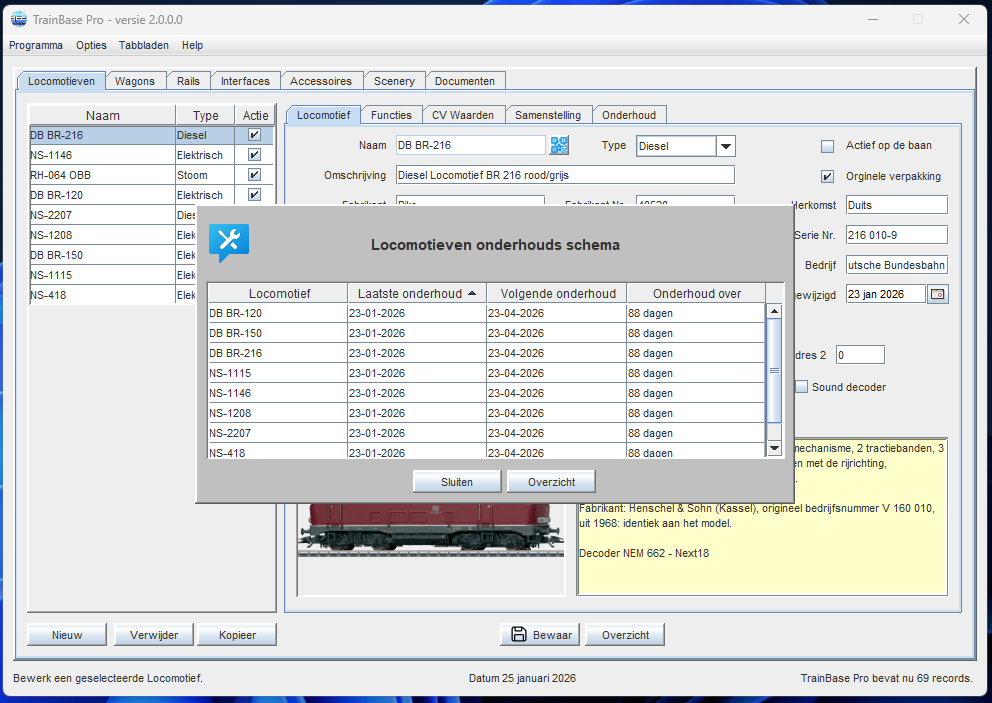
Task: Switch to the CV Waarden tab
Action: pos(463,114)
